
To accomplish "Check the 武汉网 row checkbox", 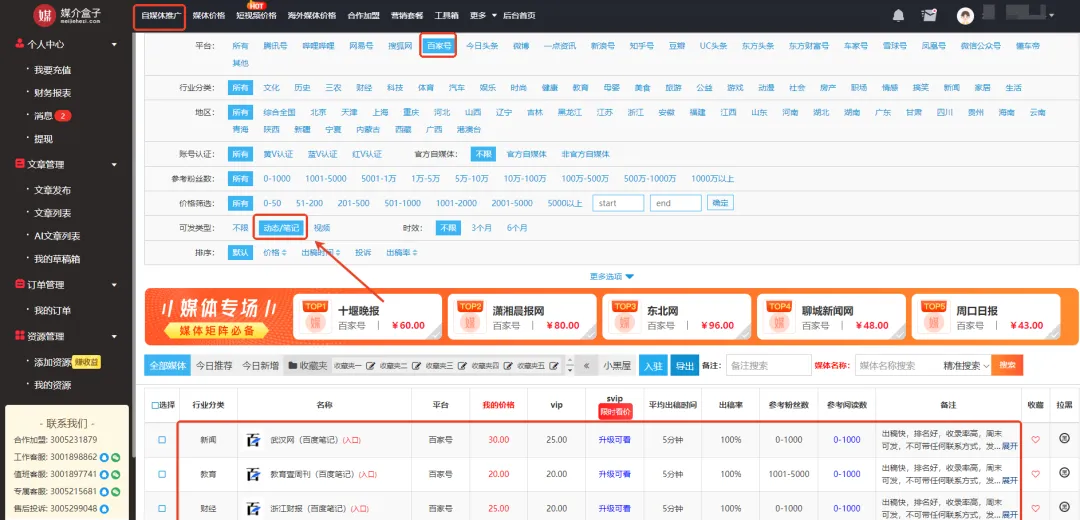I will click(x=162, y=439).
